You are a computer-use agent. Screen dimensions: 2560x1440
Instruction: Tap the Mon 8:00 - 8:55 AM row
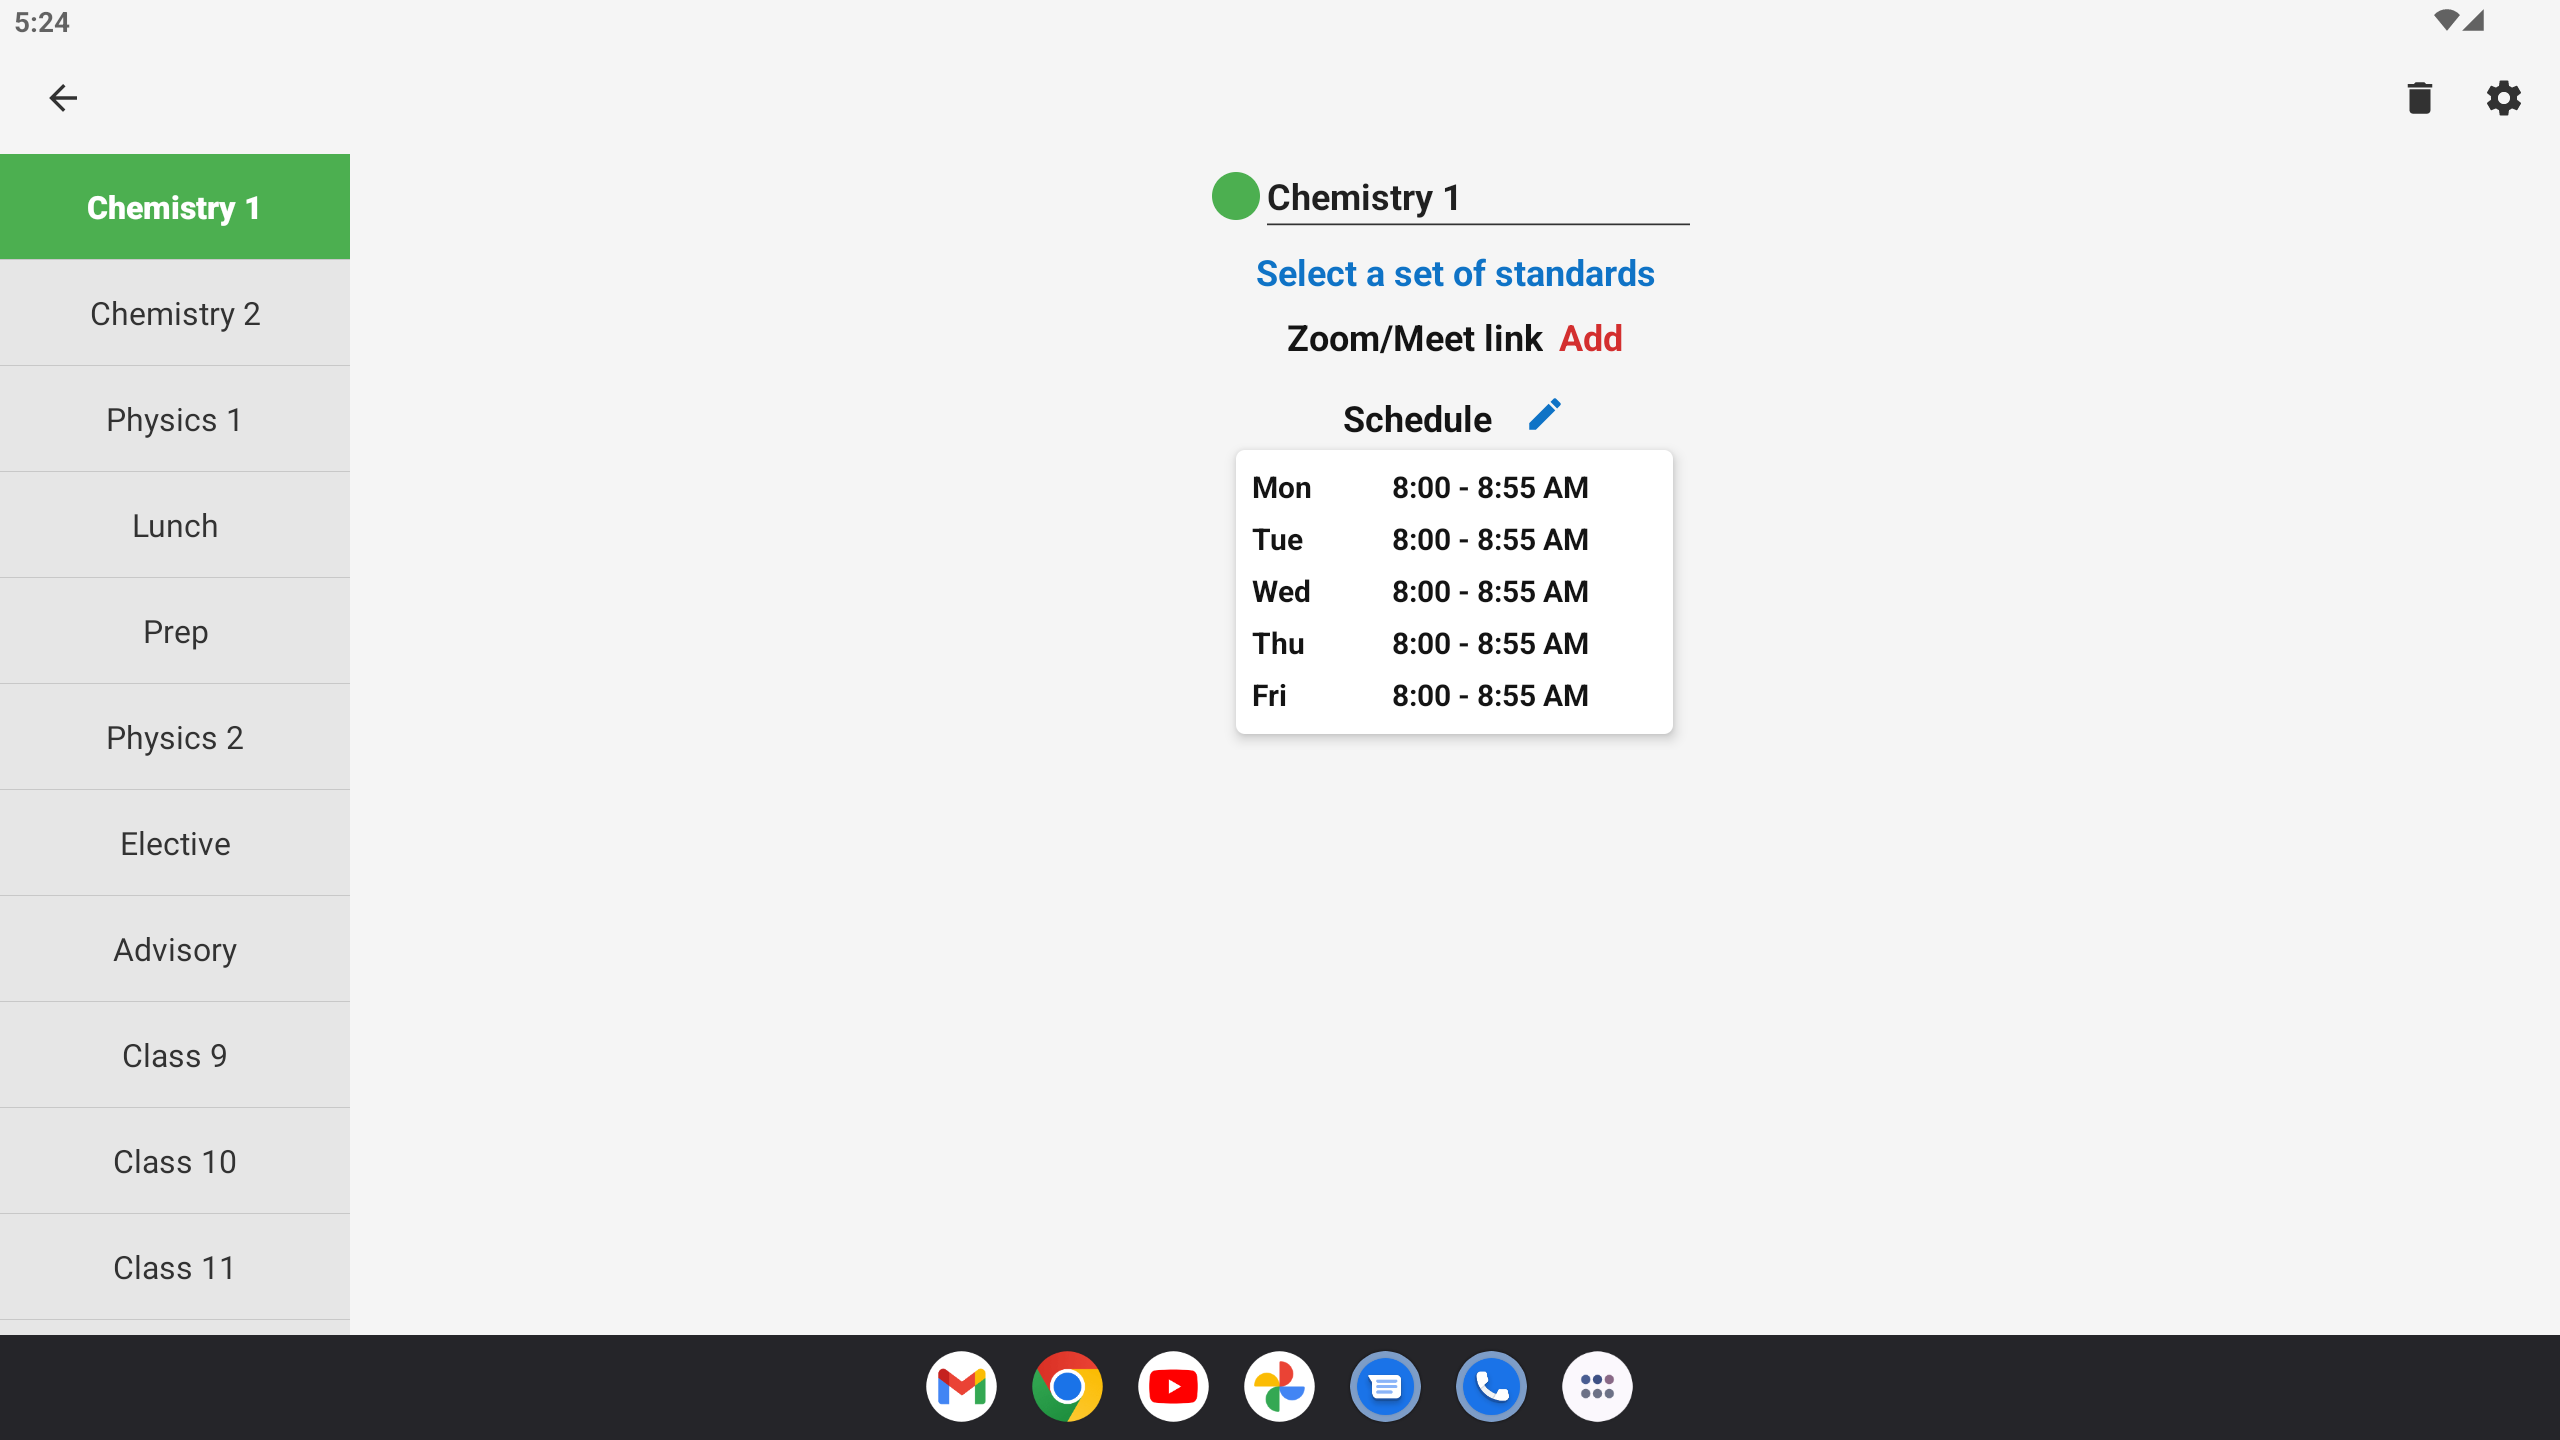coord(1454,488)
